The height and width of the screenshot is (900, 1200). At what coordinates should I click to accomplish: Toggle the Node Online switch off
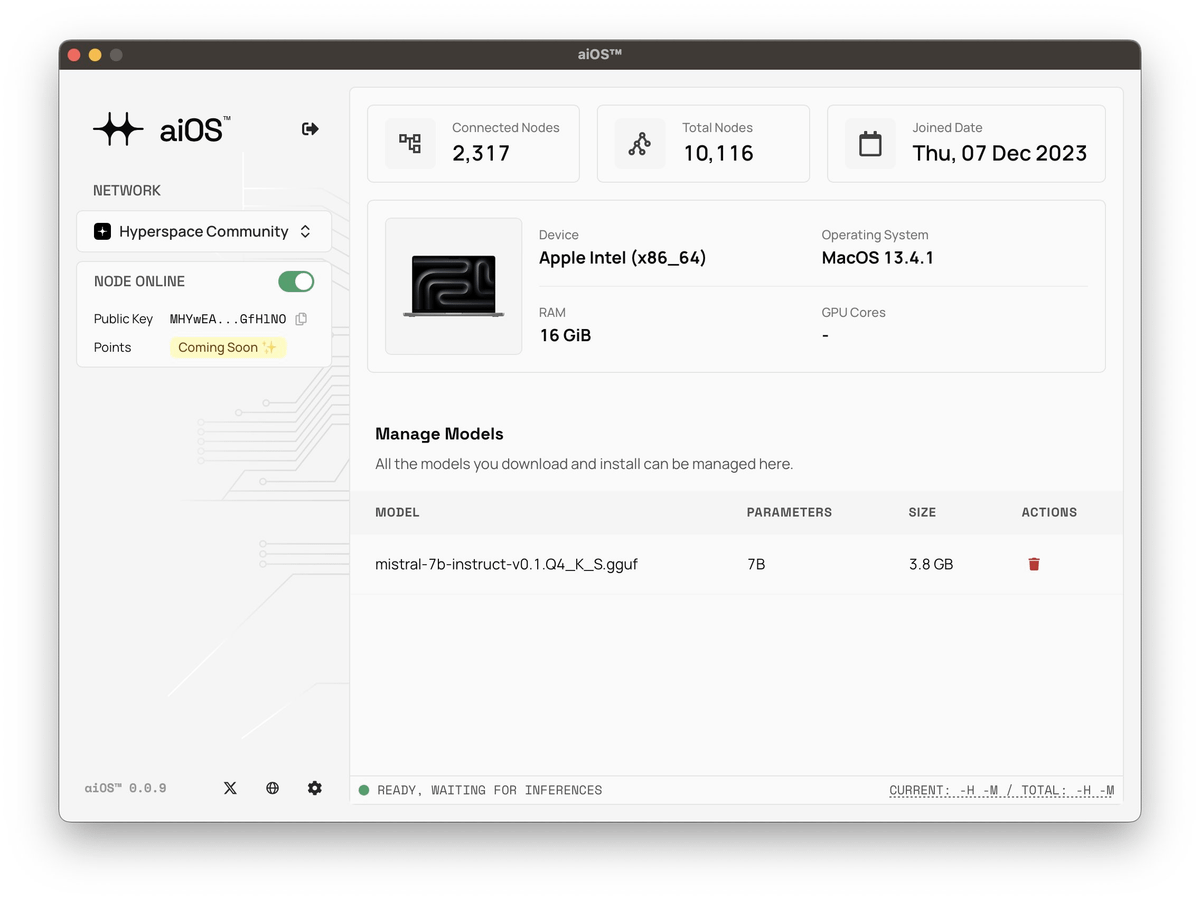295,281
